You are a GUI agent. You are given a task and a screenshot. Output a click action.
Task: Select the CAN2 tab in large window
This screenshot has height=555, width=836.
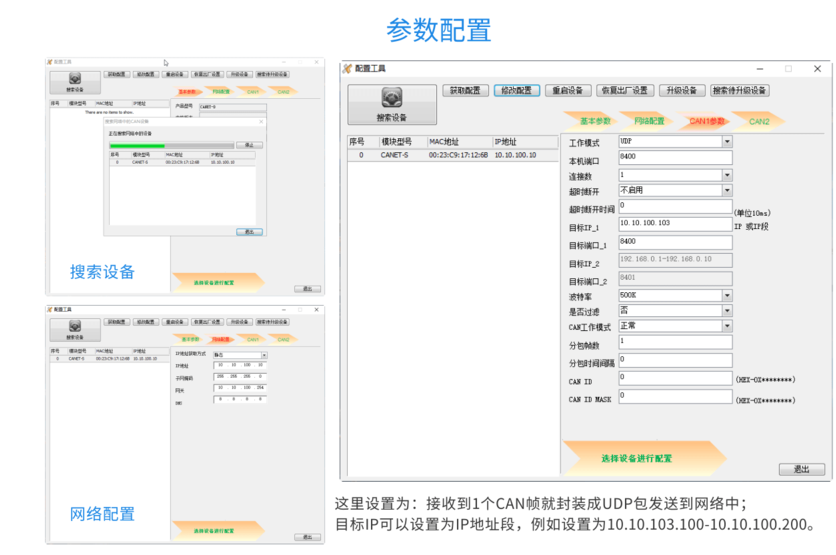[x=759, y=122]
